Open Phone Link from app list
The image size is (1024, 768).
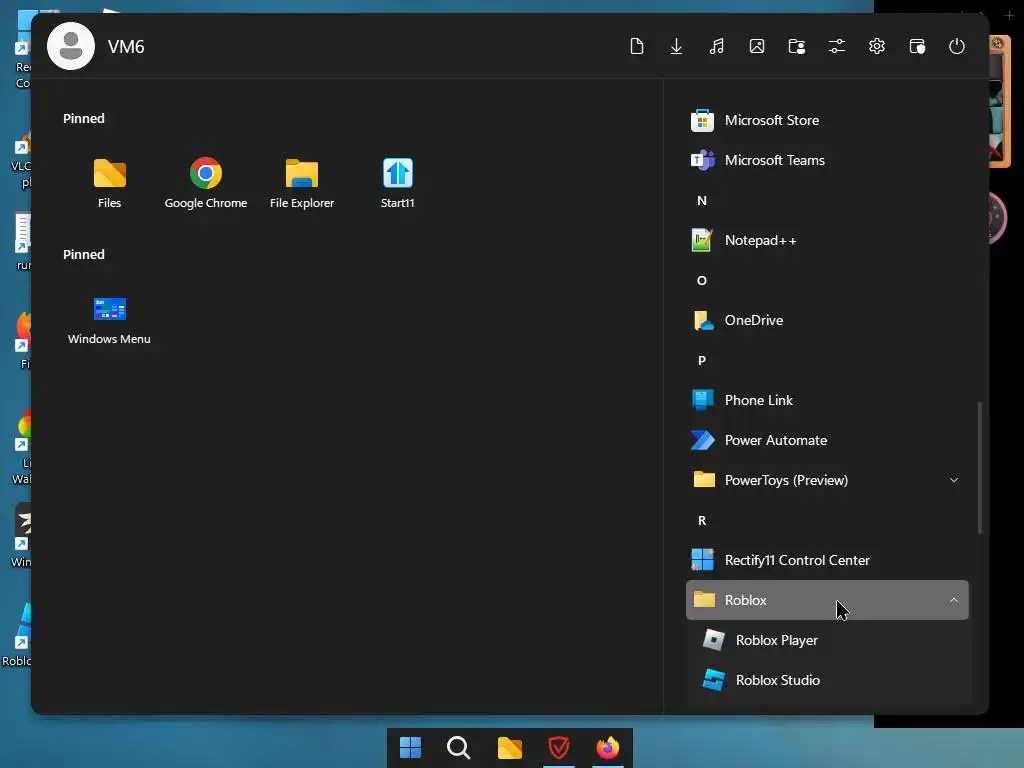pyautogui.click(x=827, y=400)
